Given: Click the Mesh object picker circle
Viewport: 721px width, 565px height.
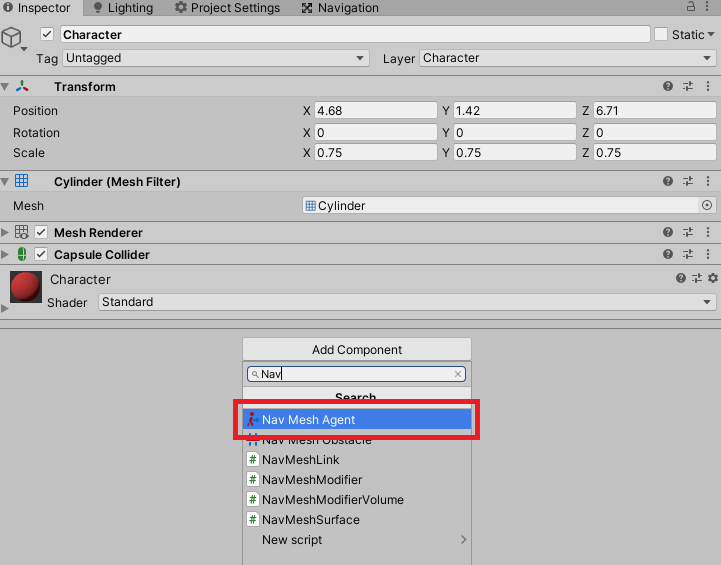Looking at the screenshot, I should coord(707,205).
